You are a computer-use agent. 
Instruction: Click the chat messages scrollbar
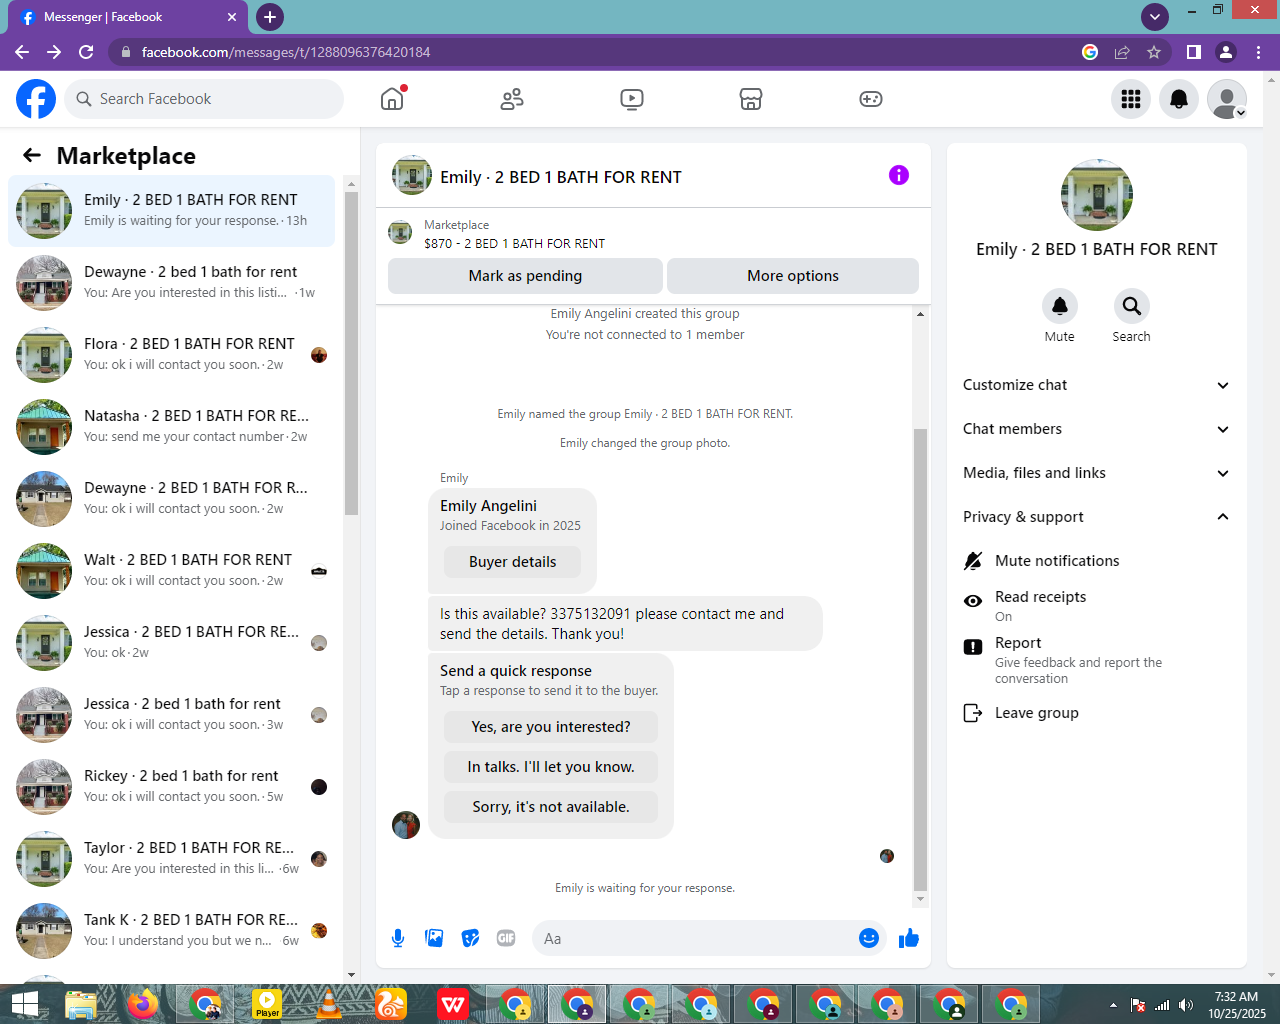pyautogui.click(x=920, y=658)
